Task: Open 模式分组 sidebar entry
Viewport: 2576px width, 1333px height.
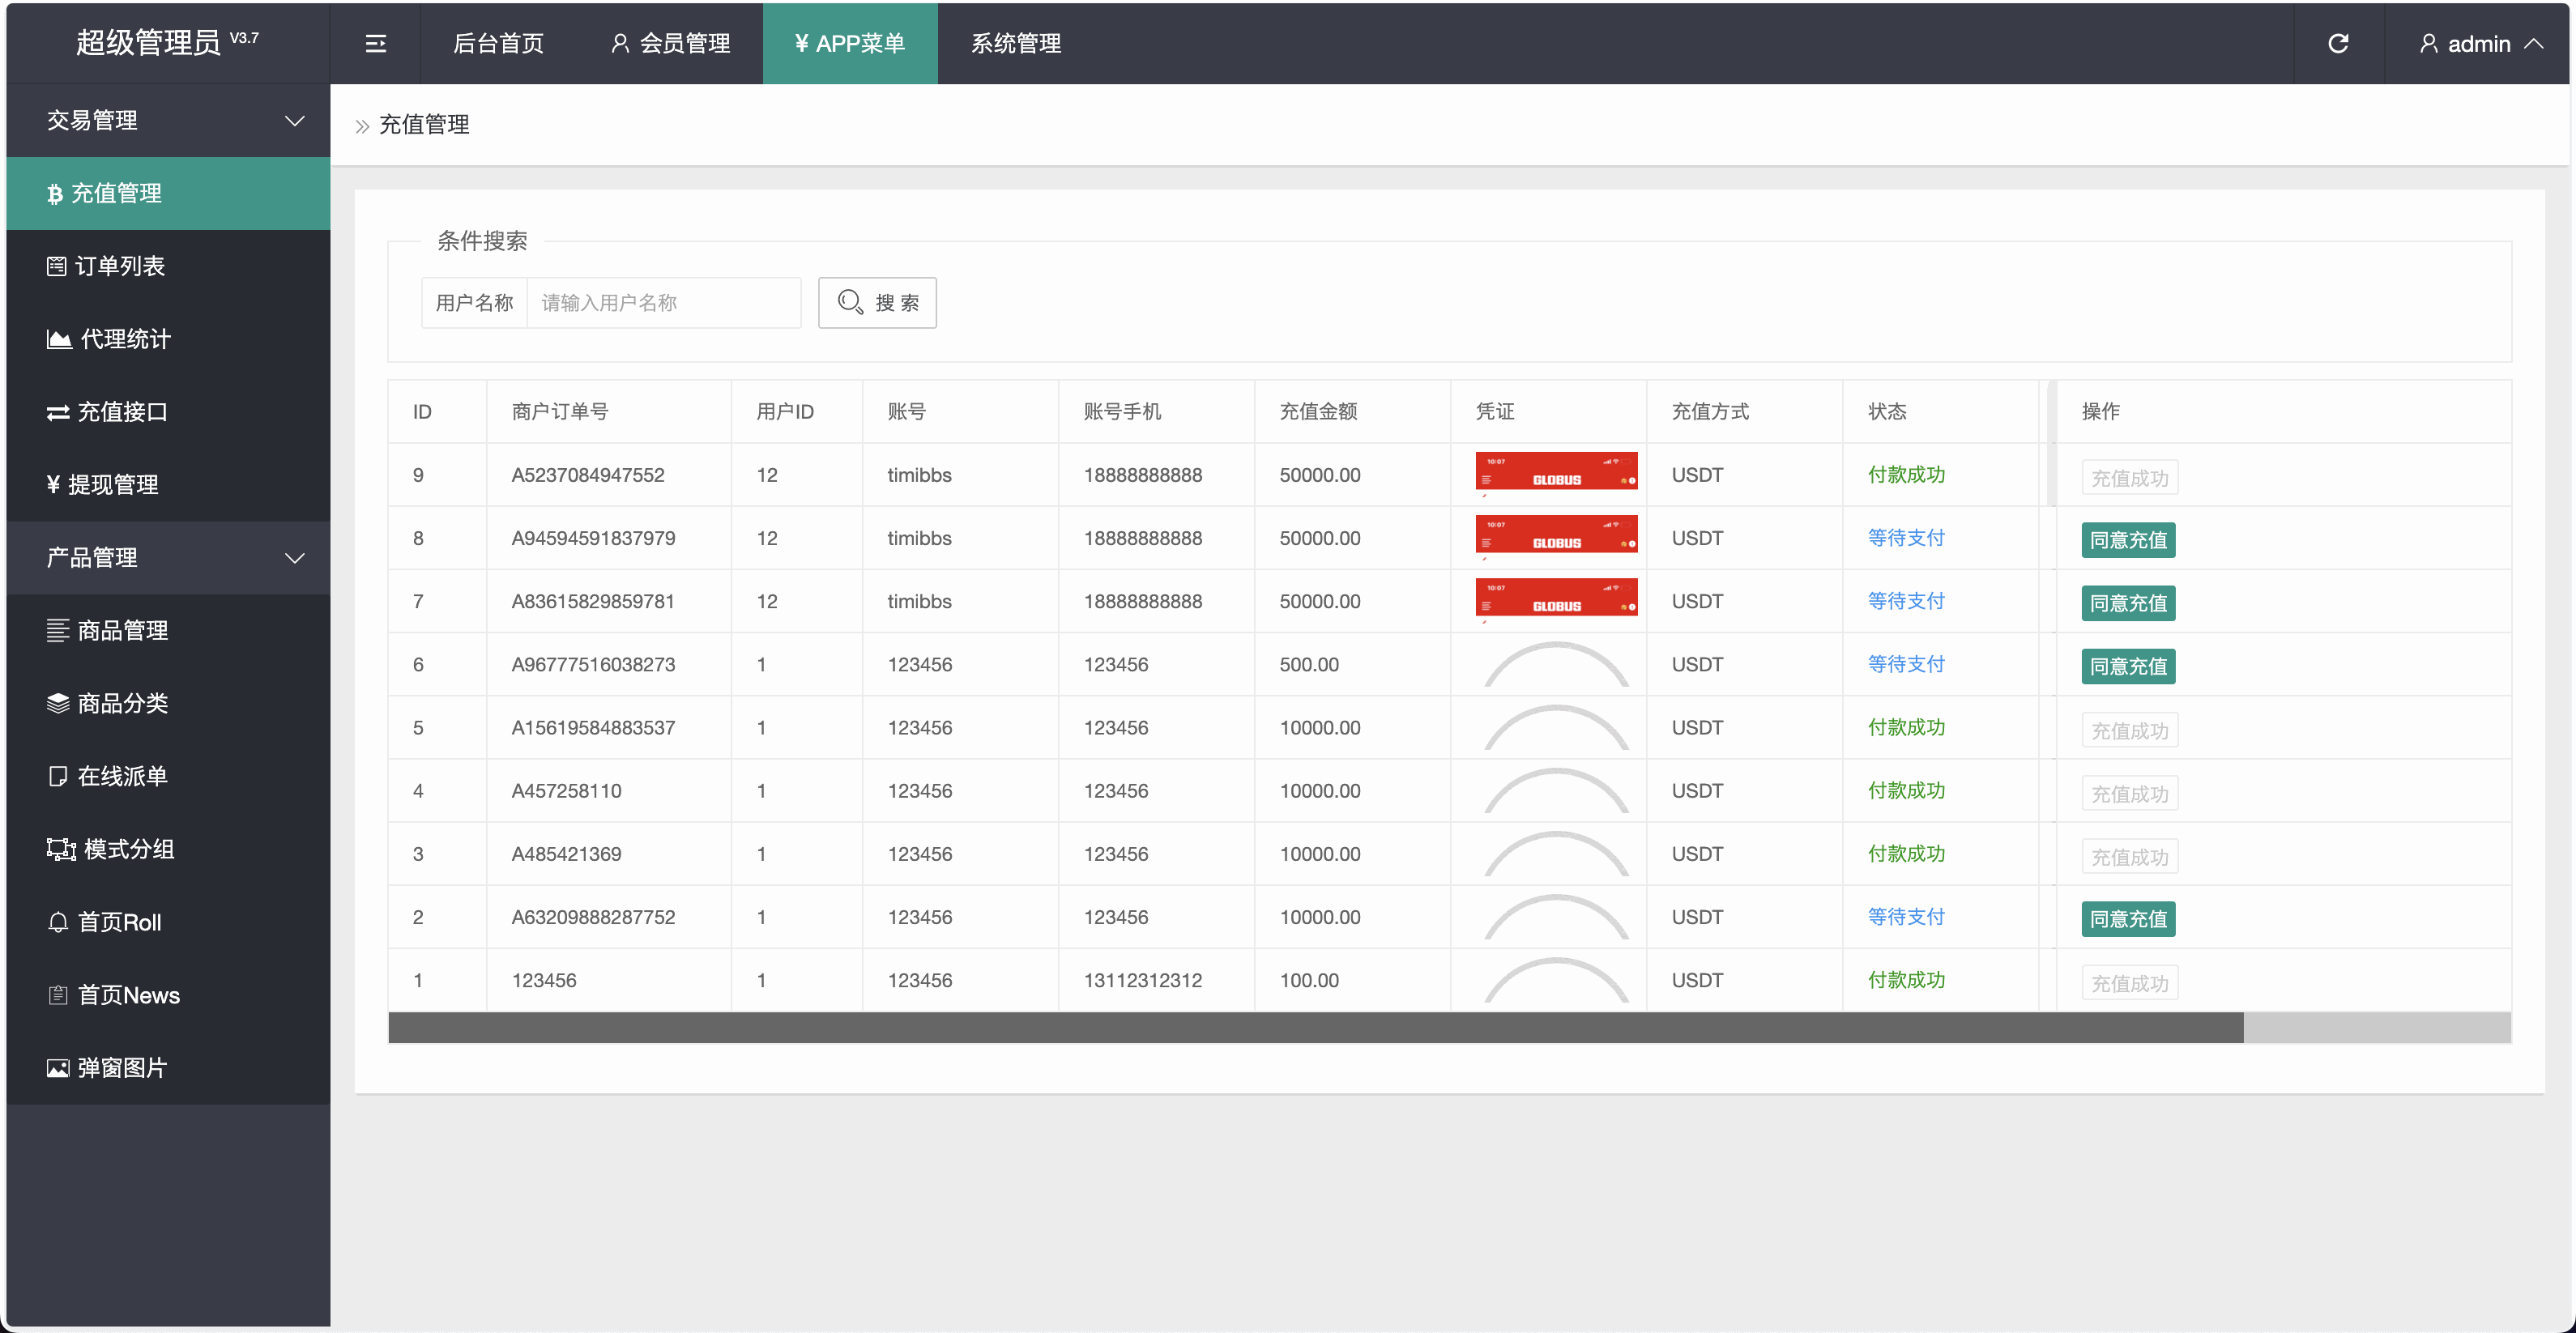Action: [128, 849]
